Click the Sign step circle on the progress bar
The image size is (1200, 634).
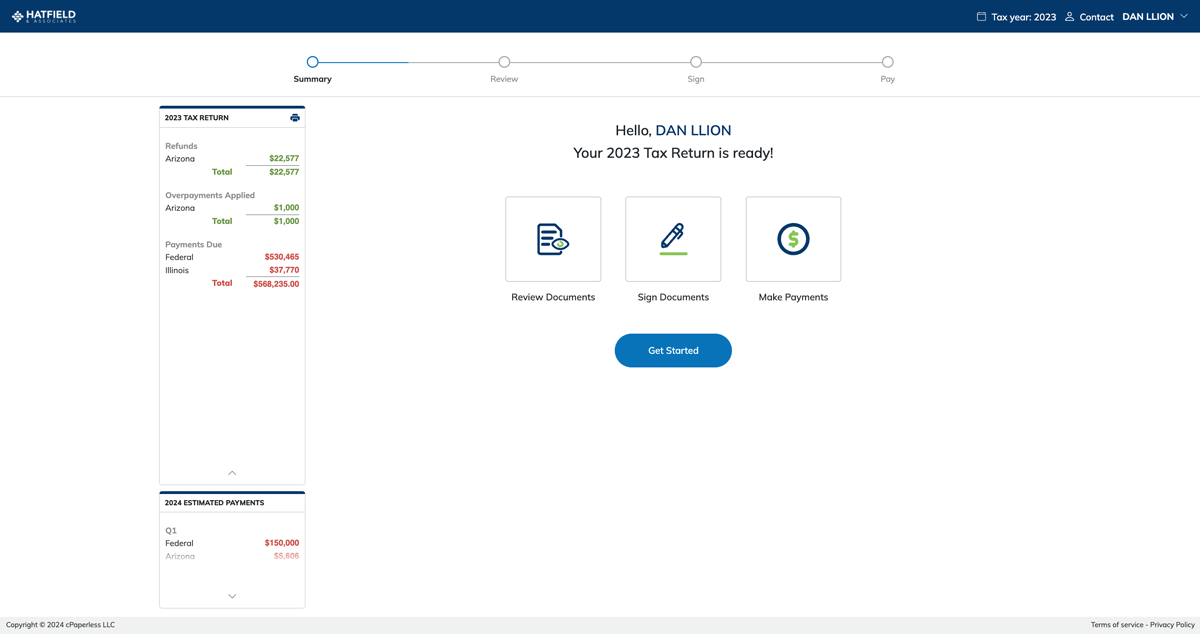(x=696, y=61)
